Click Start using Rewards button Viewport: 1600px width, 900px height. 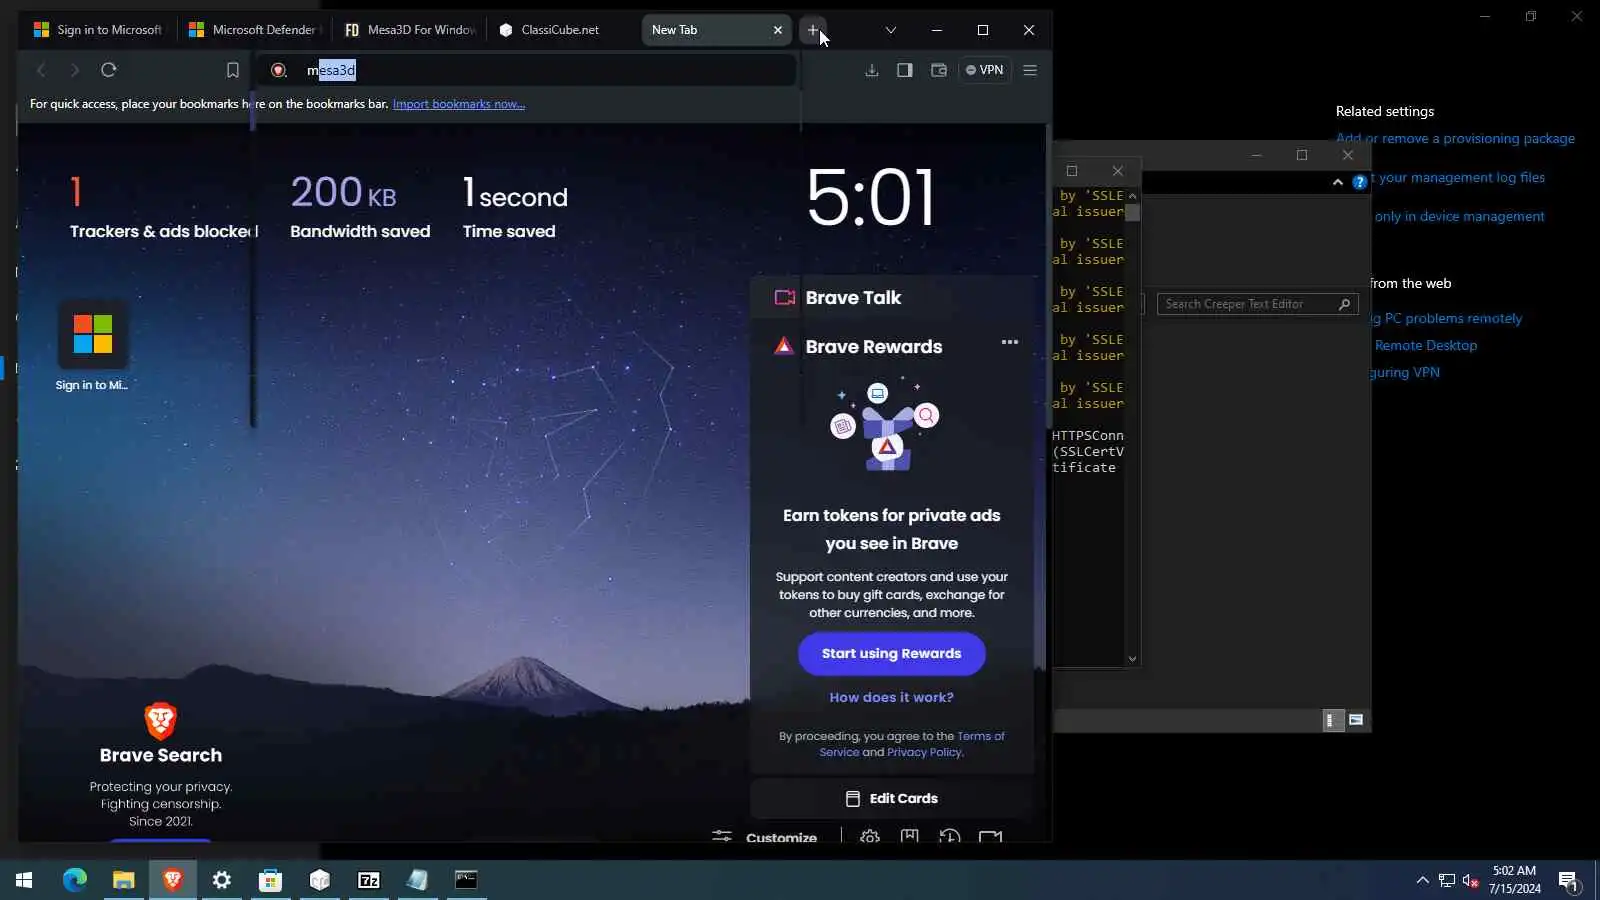click(x=892, y=654)
